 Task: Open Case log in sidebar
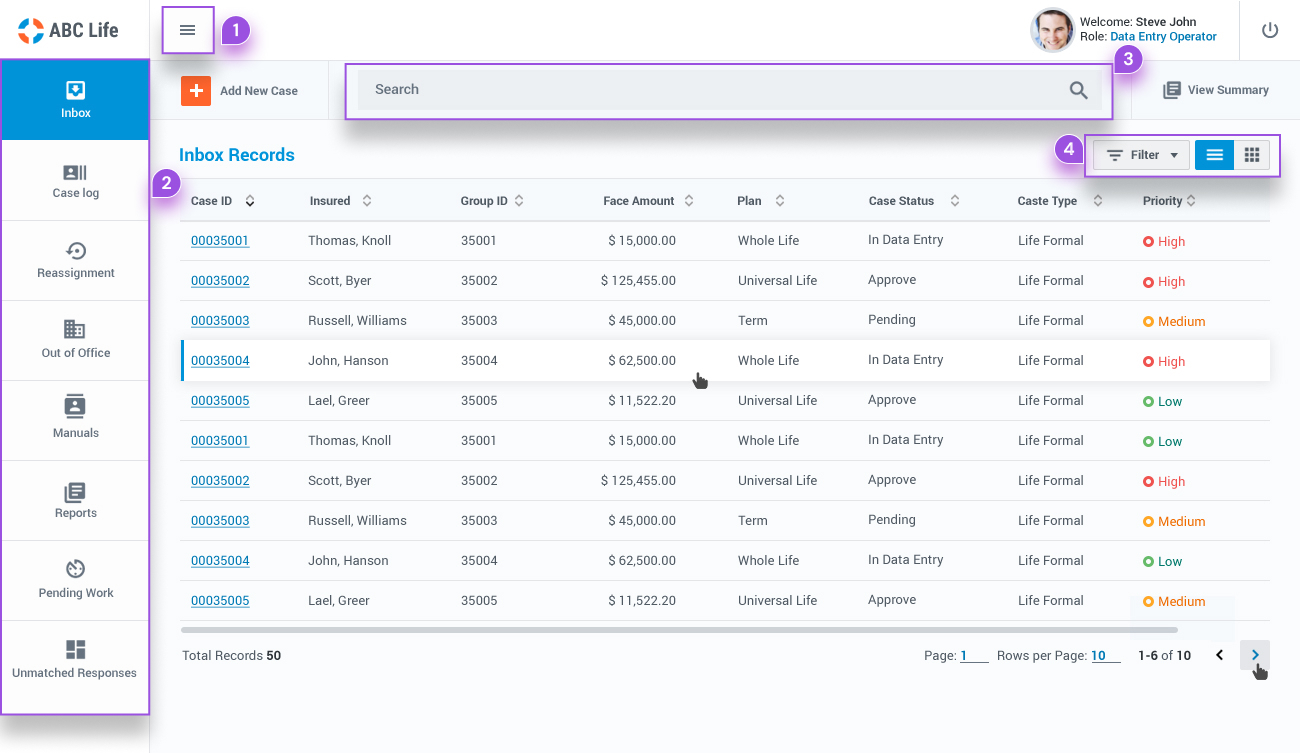(75, 181)
